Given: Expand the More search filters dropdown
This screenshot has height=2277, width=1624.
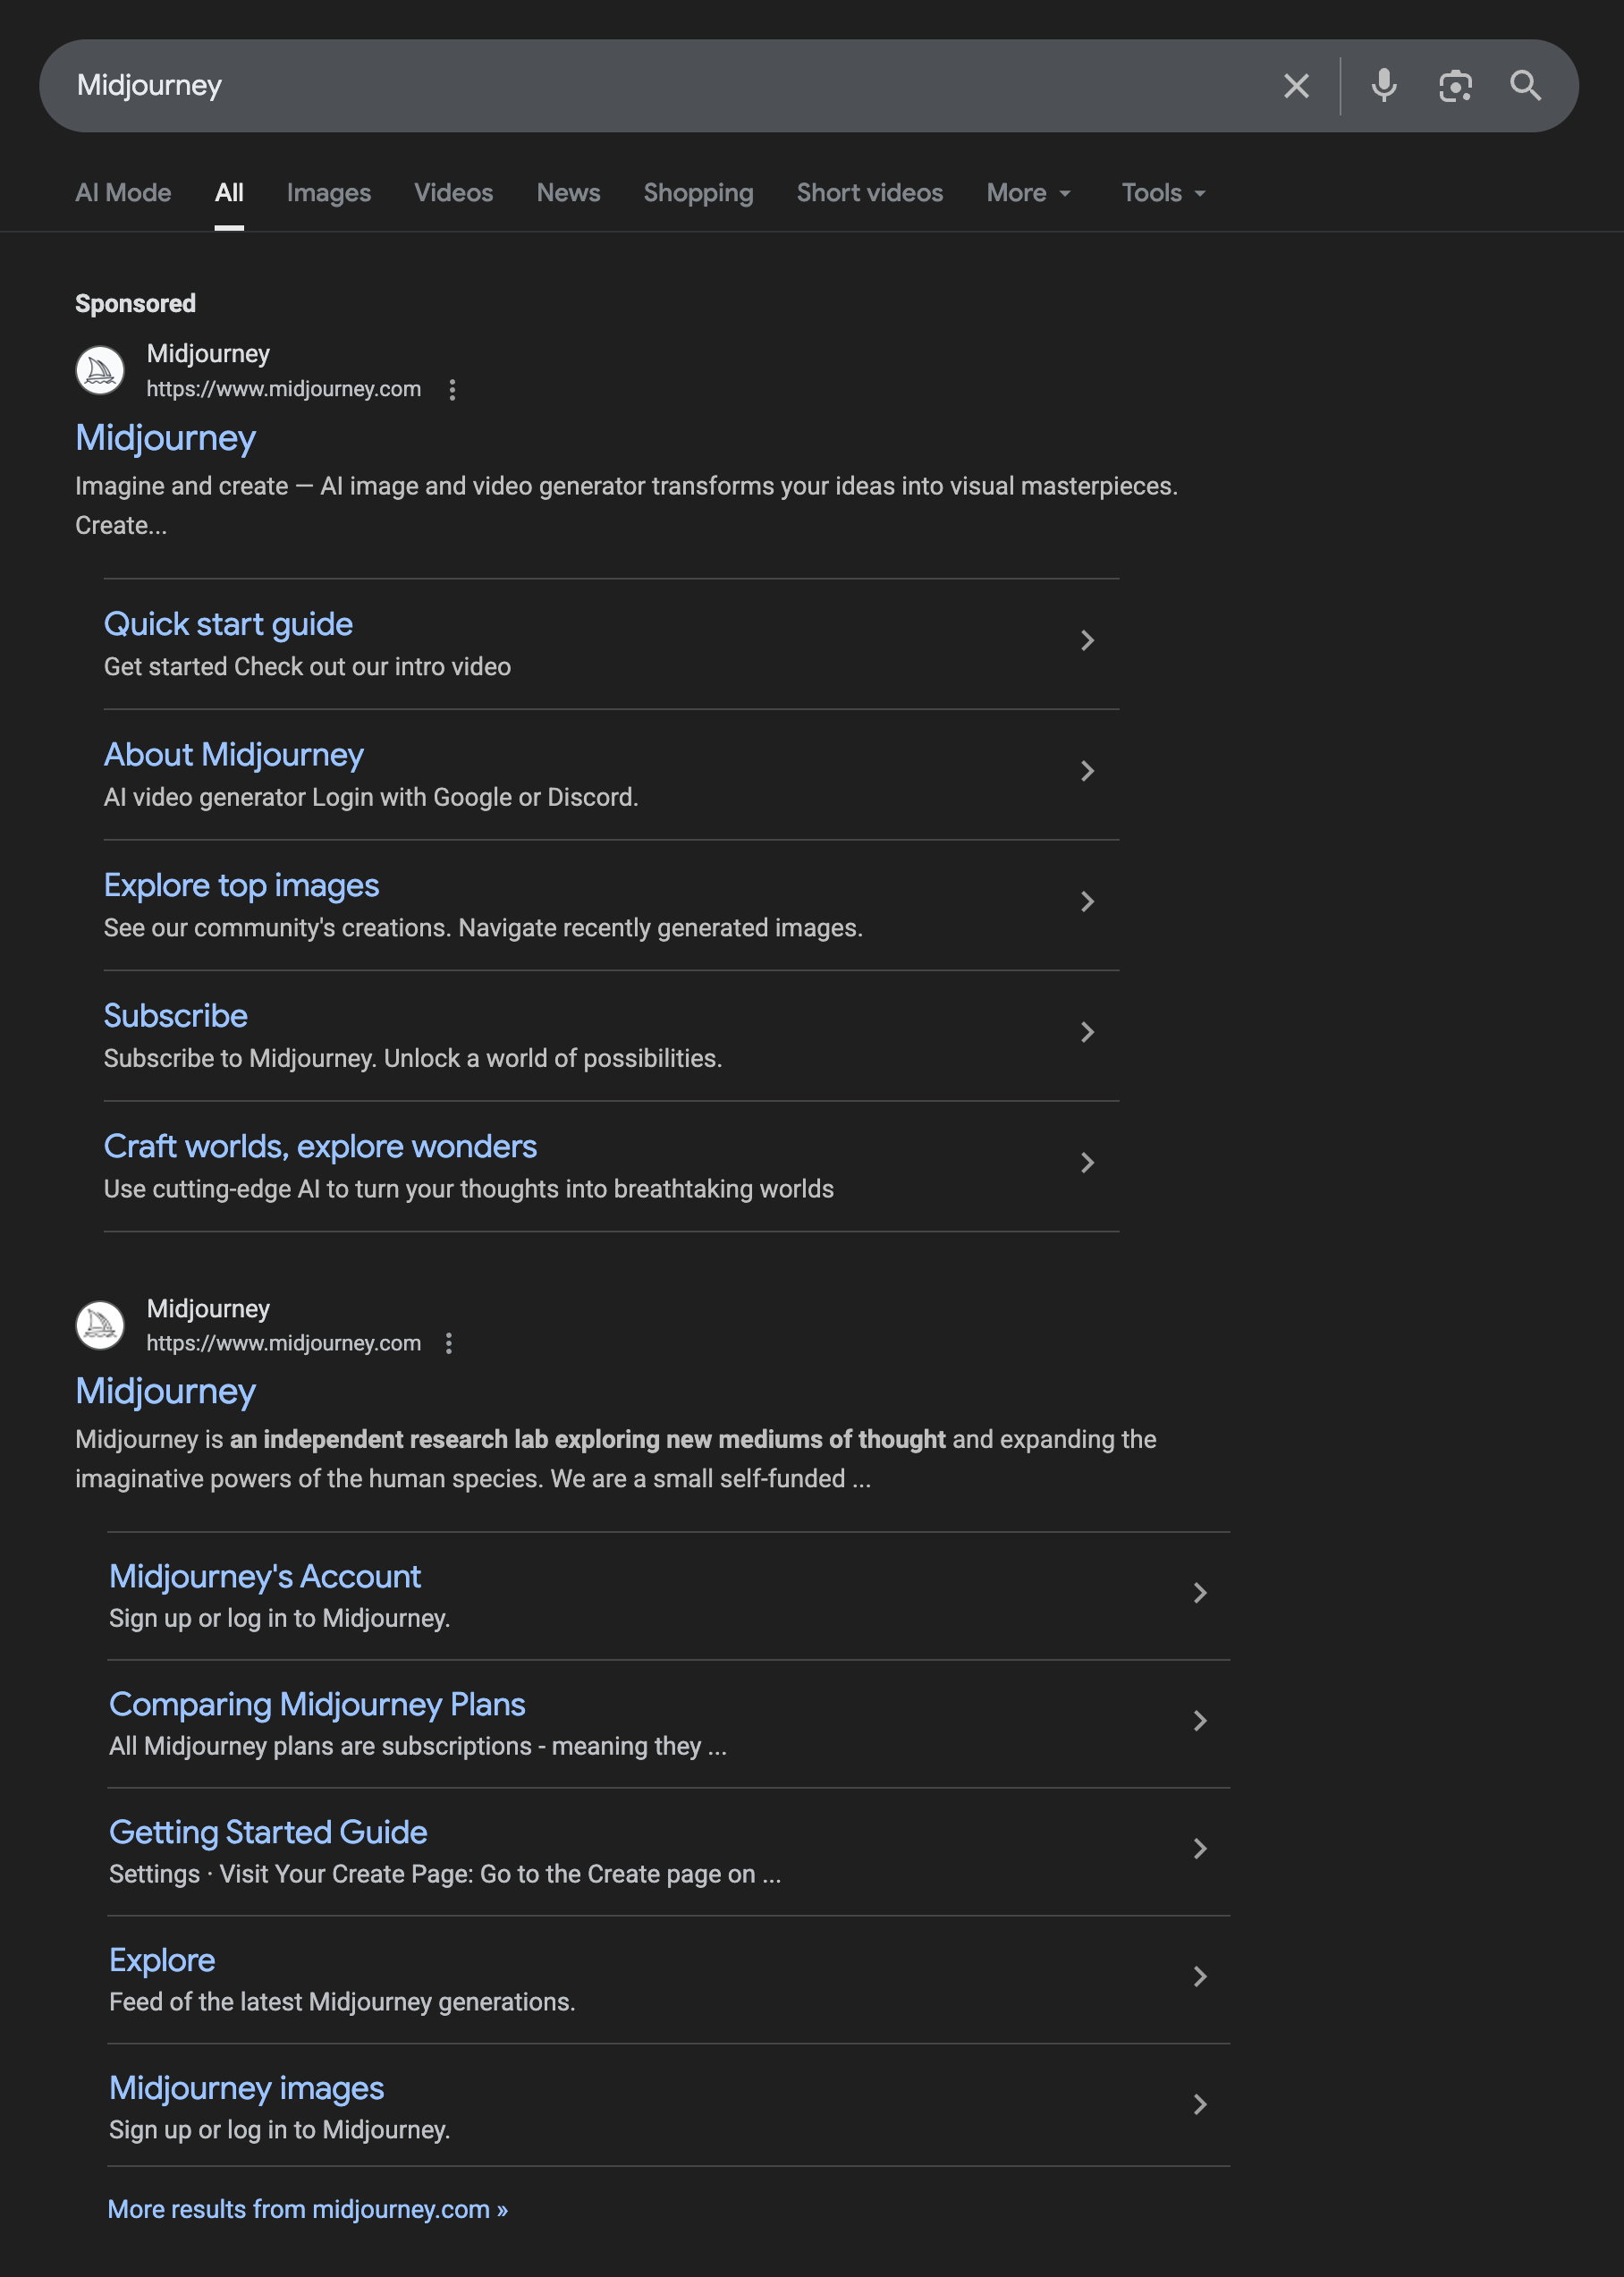Looking at the screenshot, I should (x=1028, y=193).
